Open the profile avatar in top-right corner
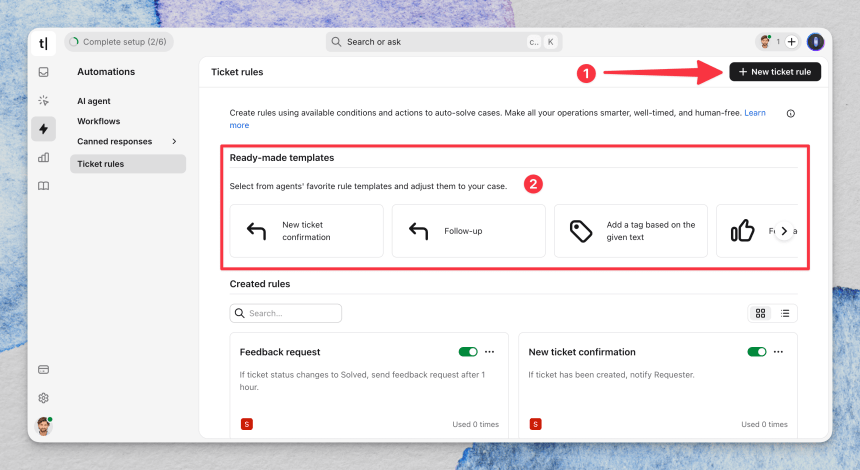 pyautogui.click(x=816, y=42)
